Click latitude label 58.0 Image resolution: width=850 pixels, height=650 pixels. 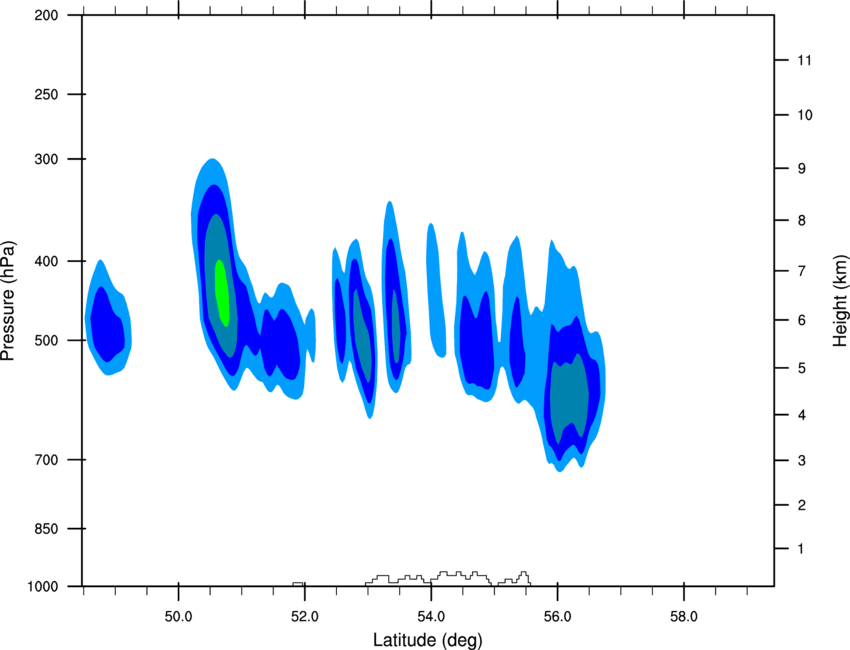pyautogui.click(x=684, y=617)
